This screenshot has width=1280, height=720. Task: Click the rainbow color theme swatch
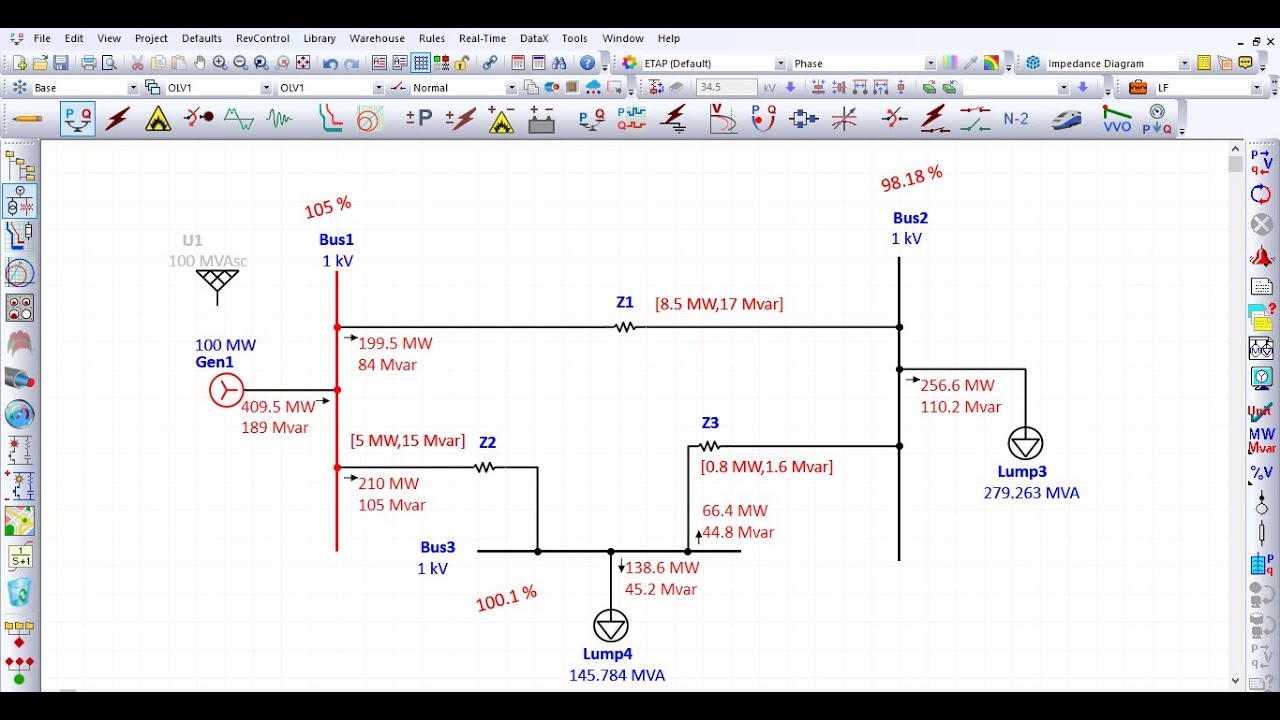tap(991, 63)
